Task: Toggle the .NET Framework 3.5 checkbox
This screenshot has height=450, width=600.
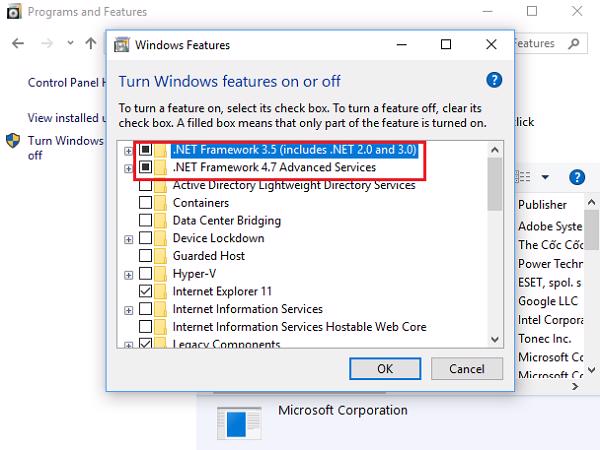Action: click(x=146, y=150)
